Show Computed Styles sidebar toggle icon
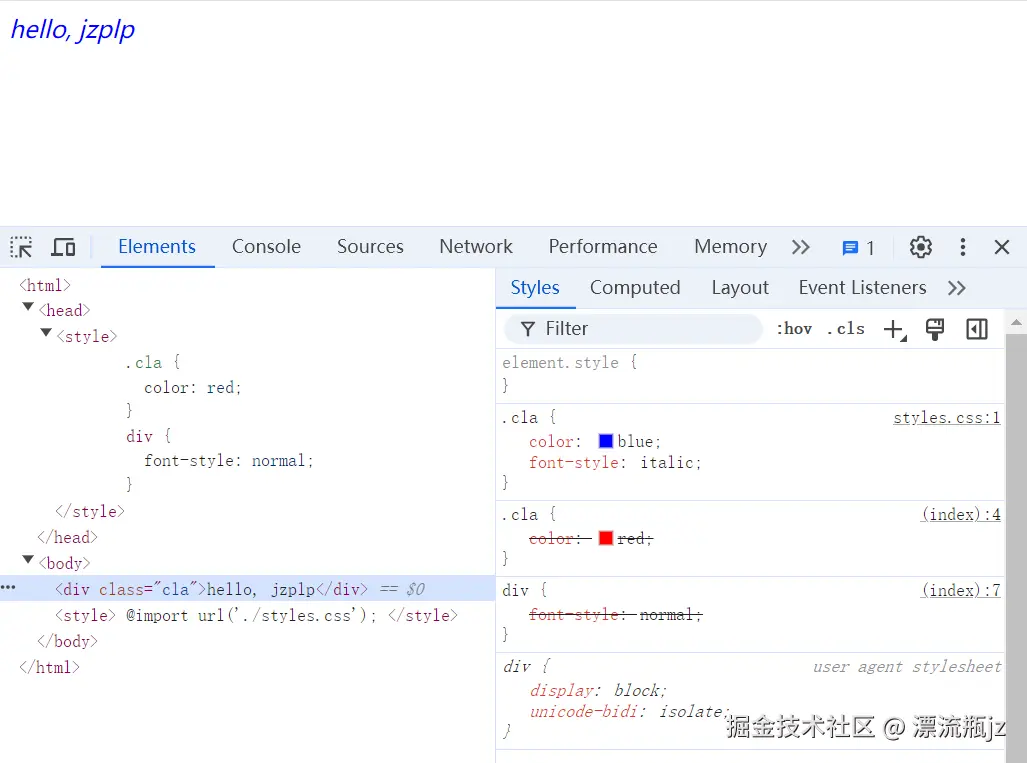This screenshot has width=1027, height=763. pyautogui.click(x=977, y=329)
